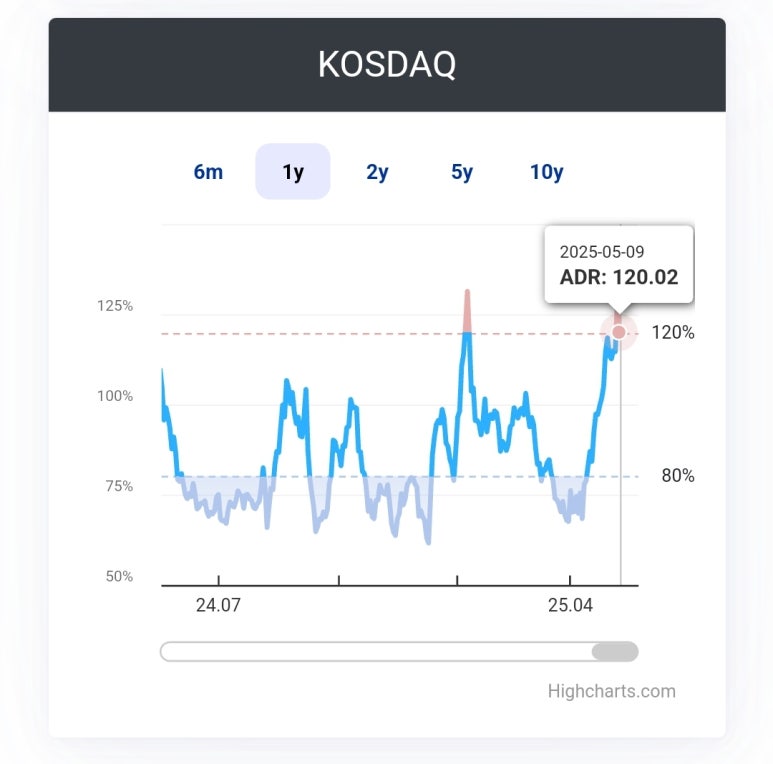Click the 100% y-axis label
The width and height of the screenshot is (773, 764).
(x=115, y=396)
